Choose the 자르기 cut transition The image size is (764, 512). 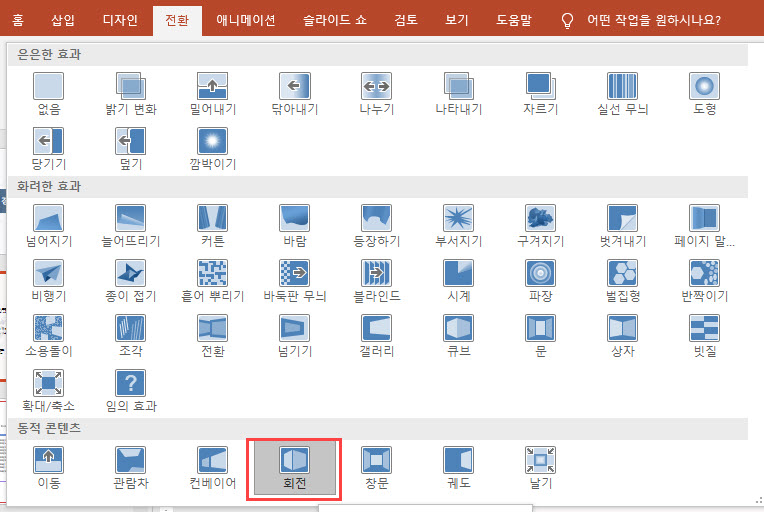(x=540, y=94)
